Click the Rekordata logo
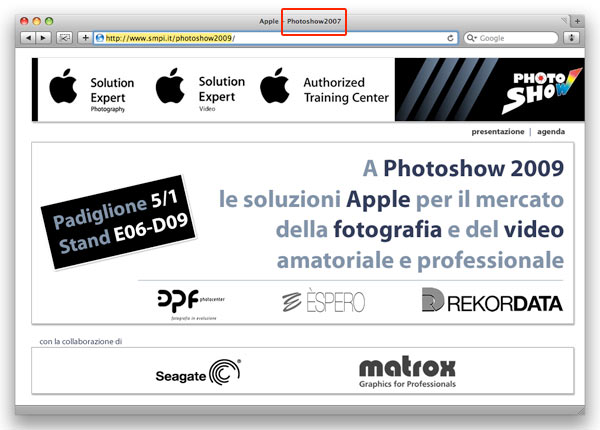 point(492,300)
